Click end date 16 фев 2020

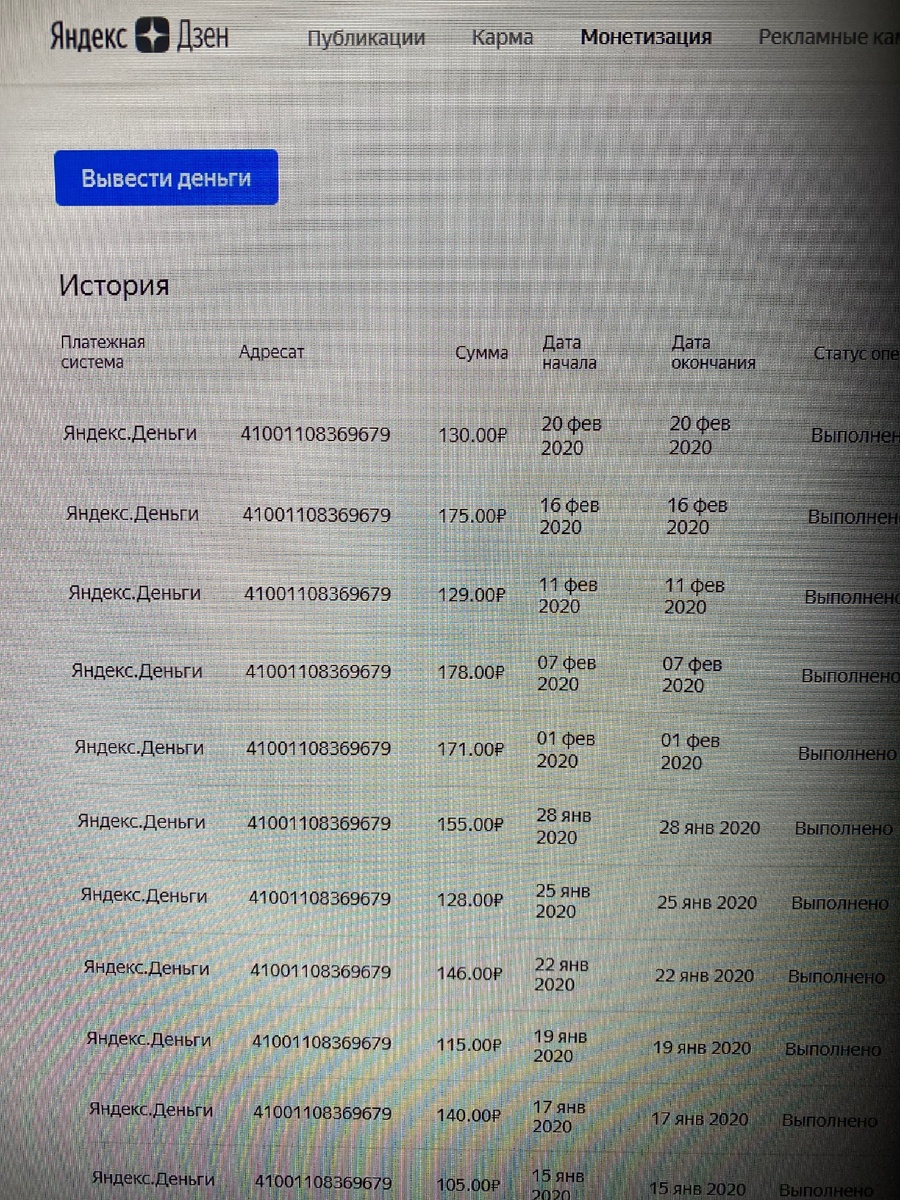pyautogui.click(x=697, y=516)
